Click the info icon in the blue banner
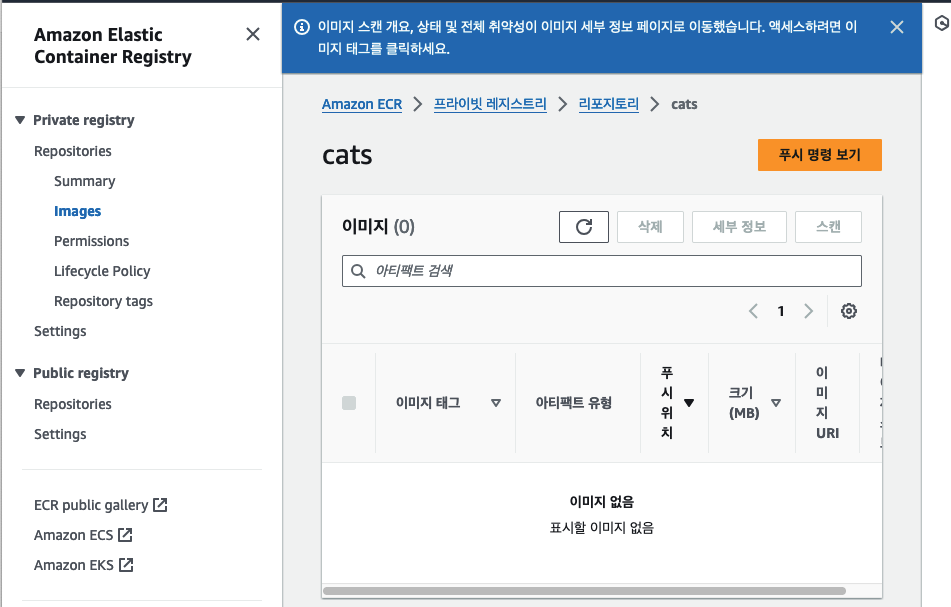The height and width of the screenshot is (607, 951). coord(301,27)
